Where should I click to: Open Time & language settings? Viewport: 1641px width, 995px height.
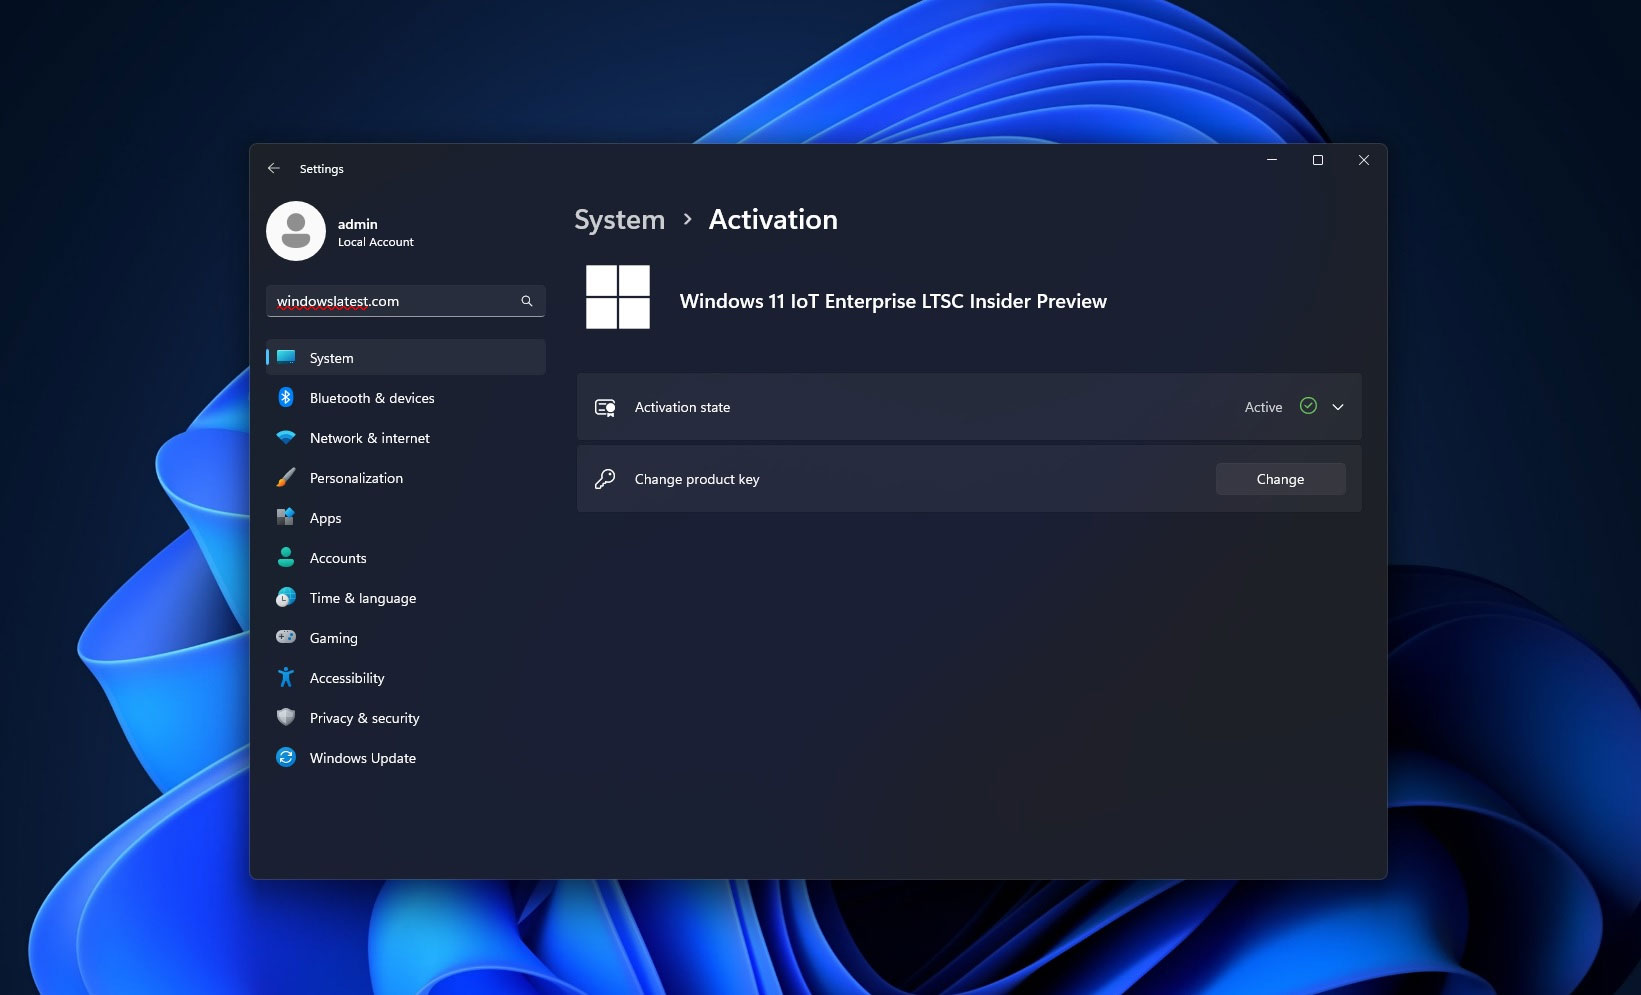pos(363,597)
